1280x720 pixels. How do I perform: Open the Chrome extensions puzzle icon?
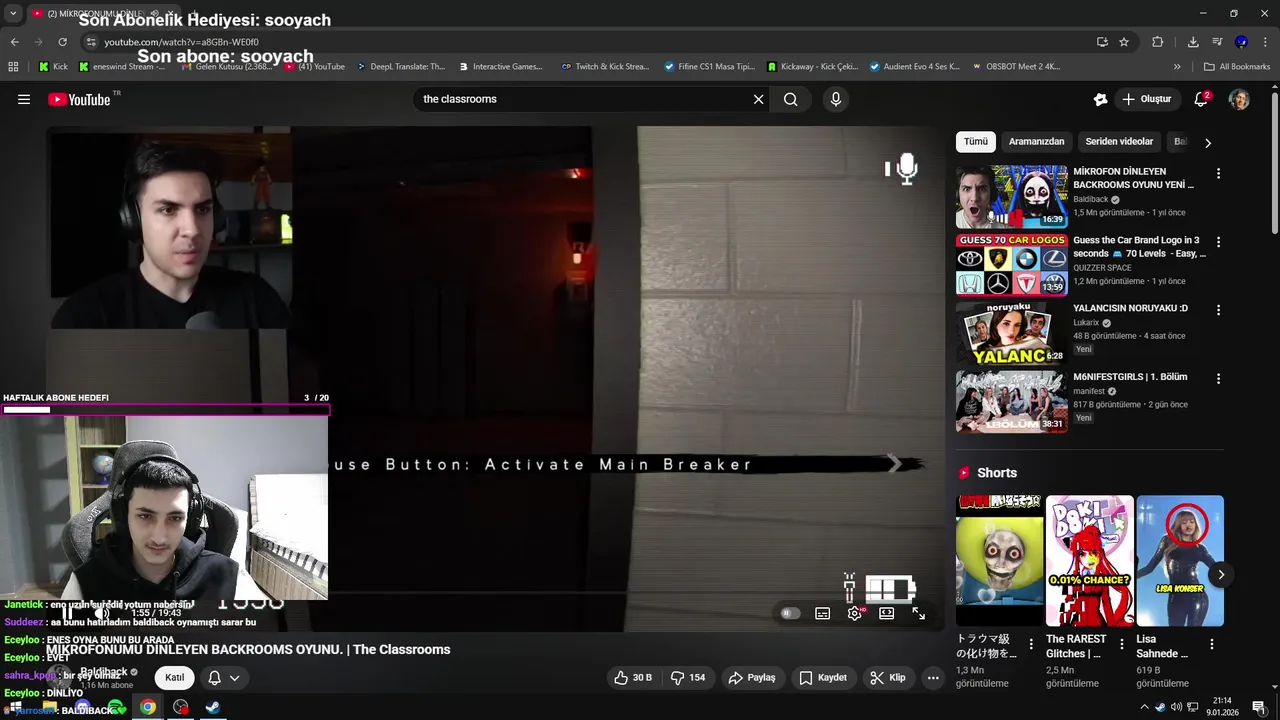[x=1158, y=42]
